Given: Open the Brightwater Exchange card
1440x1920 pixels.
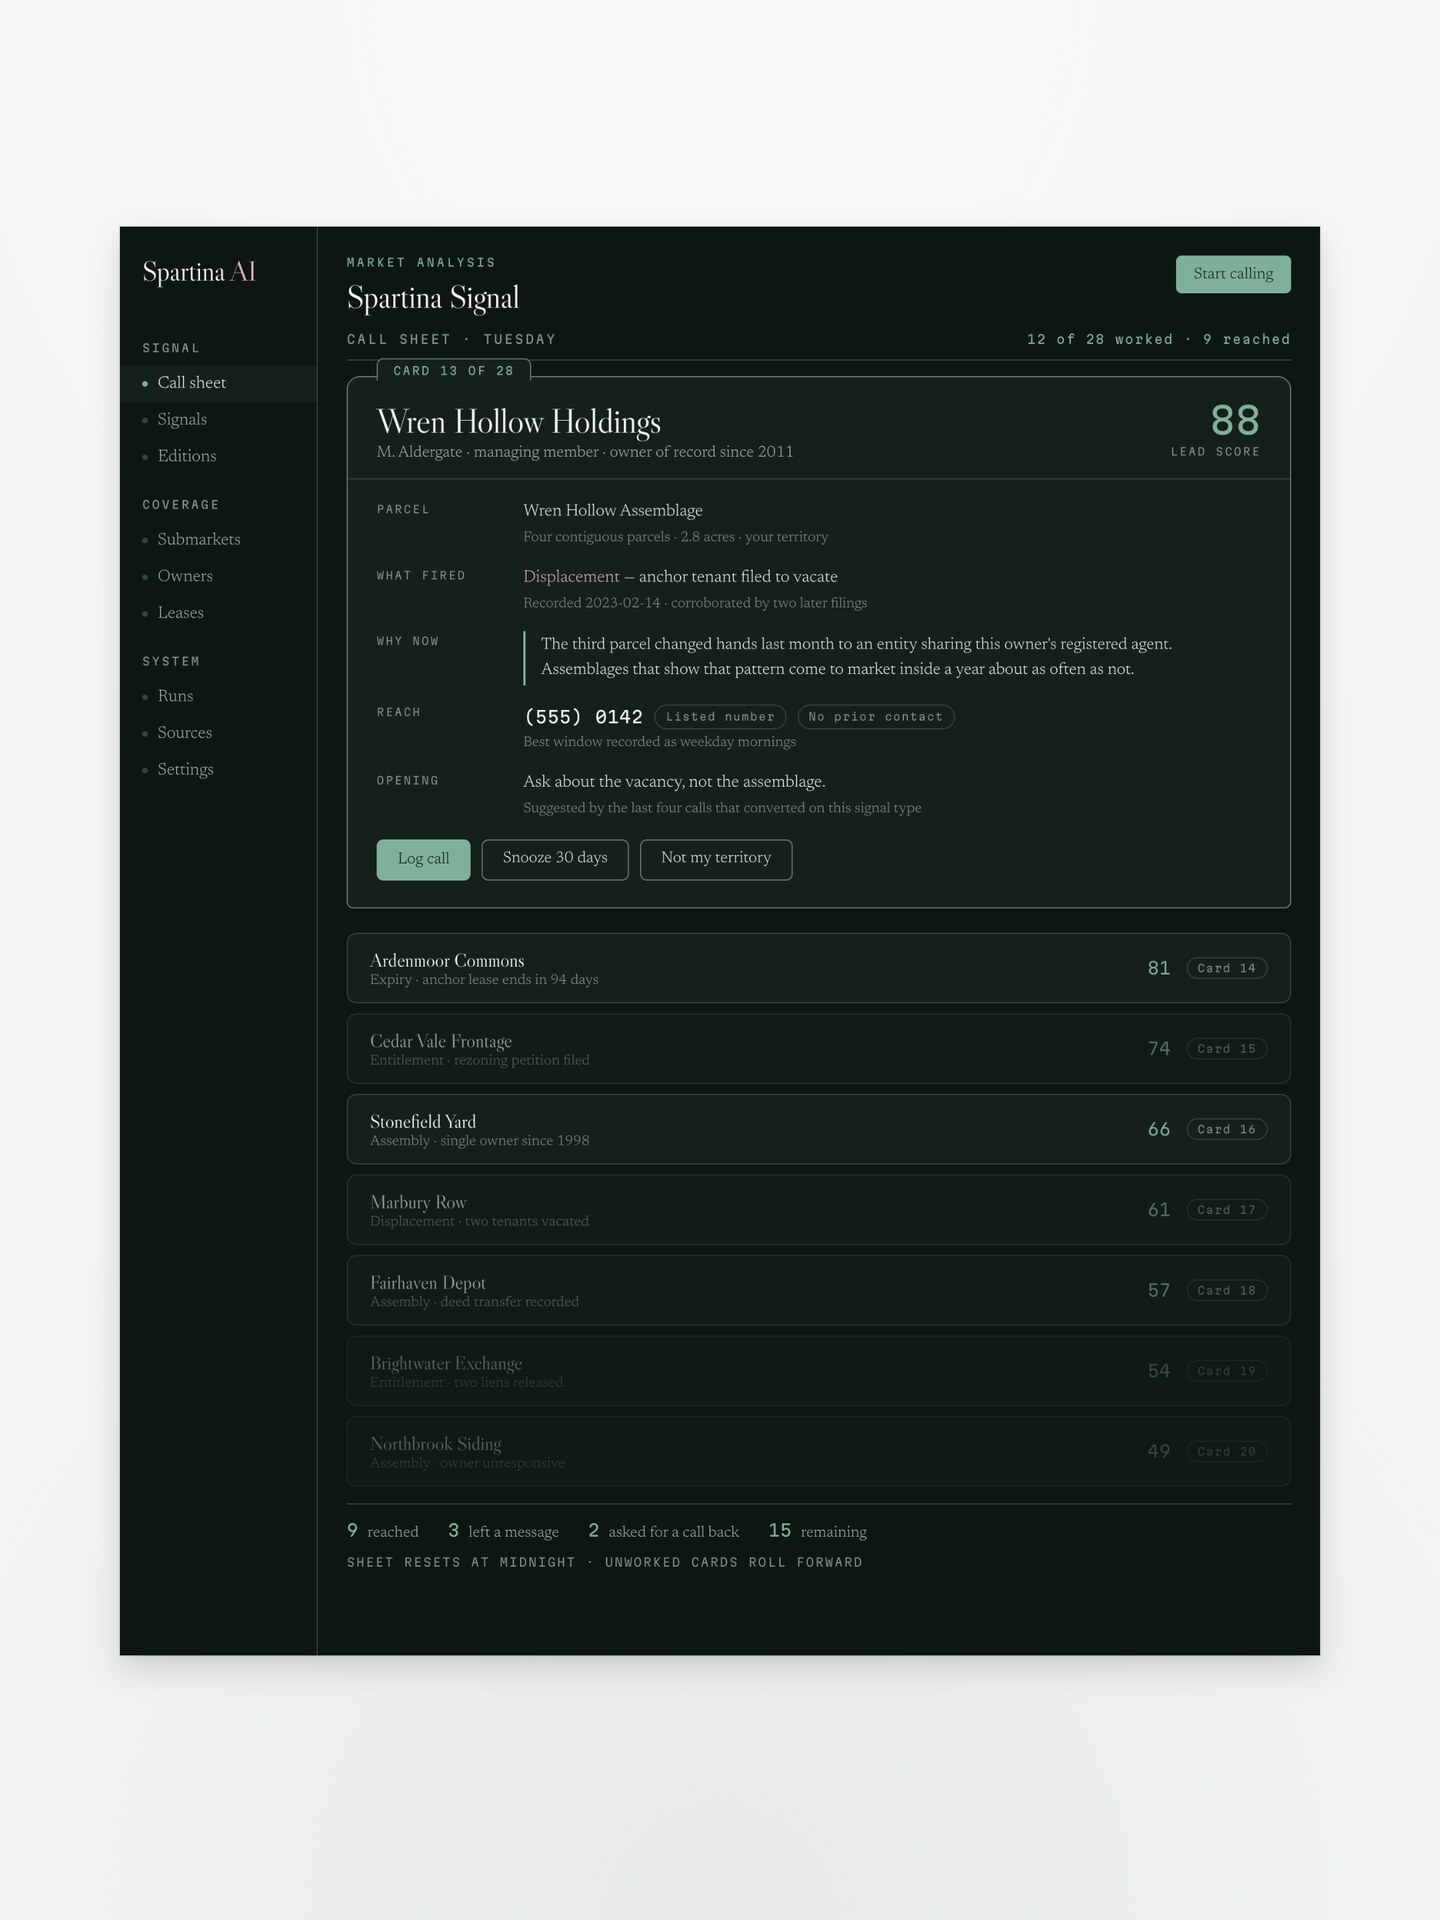Looking at the screenshot, I should click(x=818, y=1371).
